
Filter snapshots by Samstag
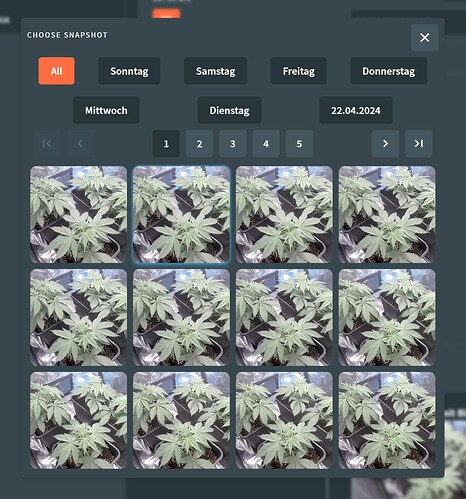(216, 71)
